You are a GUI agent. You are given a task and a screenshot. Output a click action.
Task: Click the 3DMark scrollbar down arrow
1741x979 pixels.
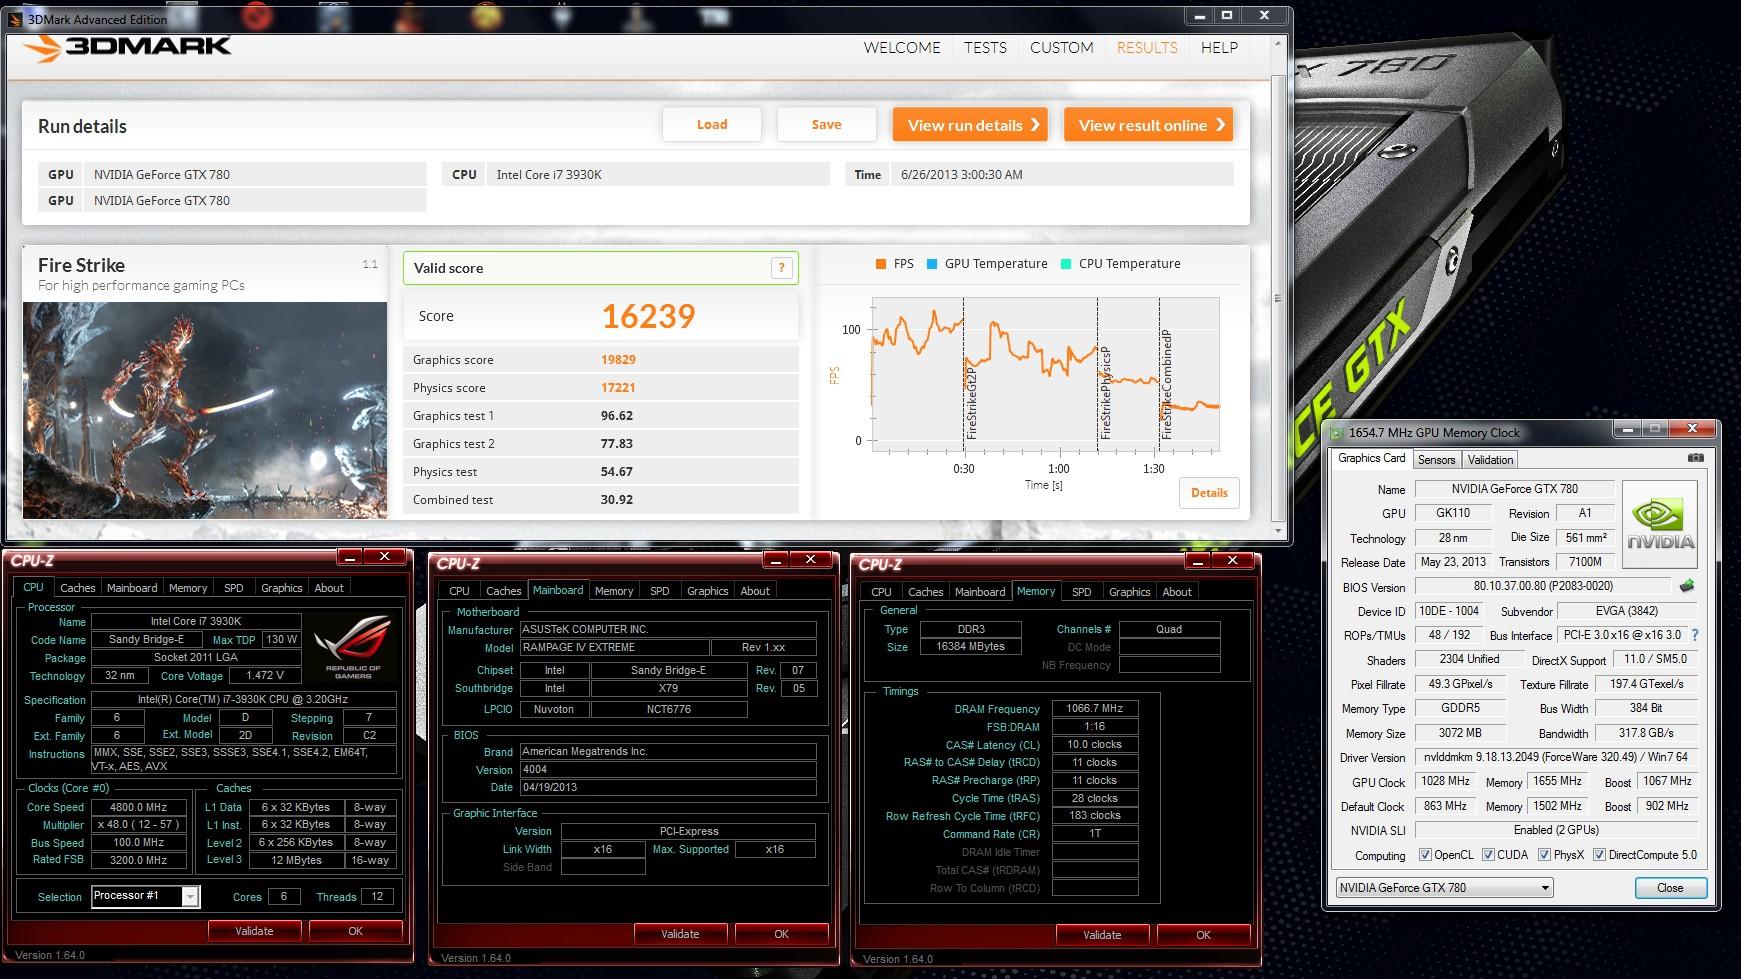1278,530
